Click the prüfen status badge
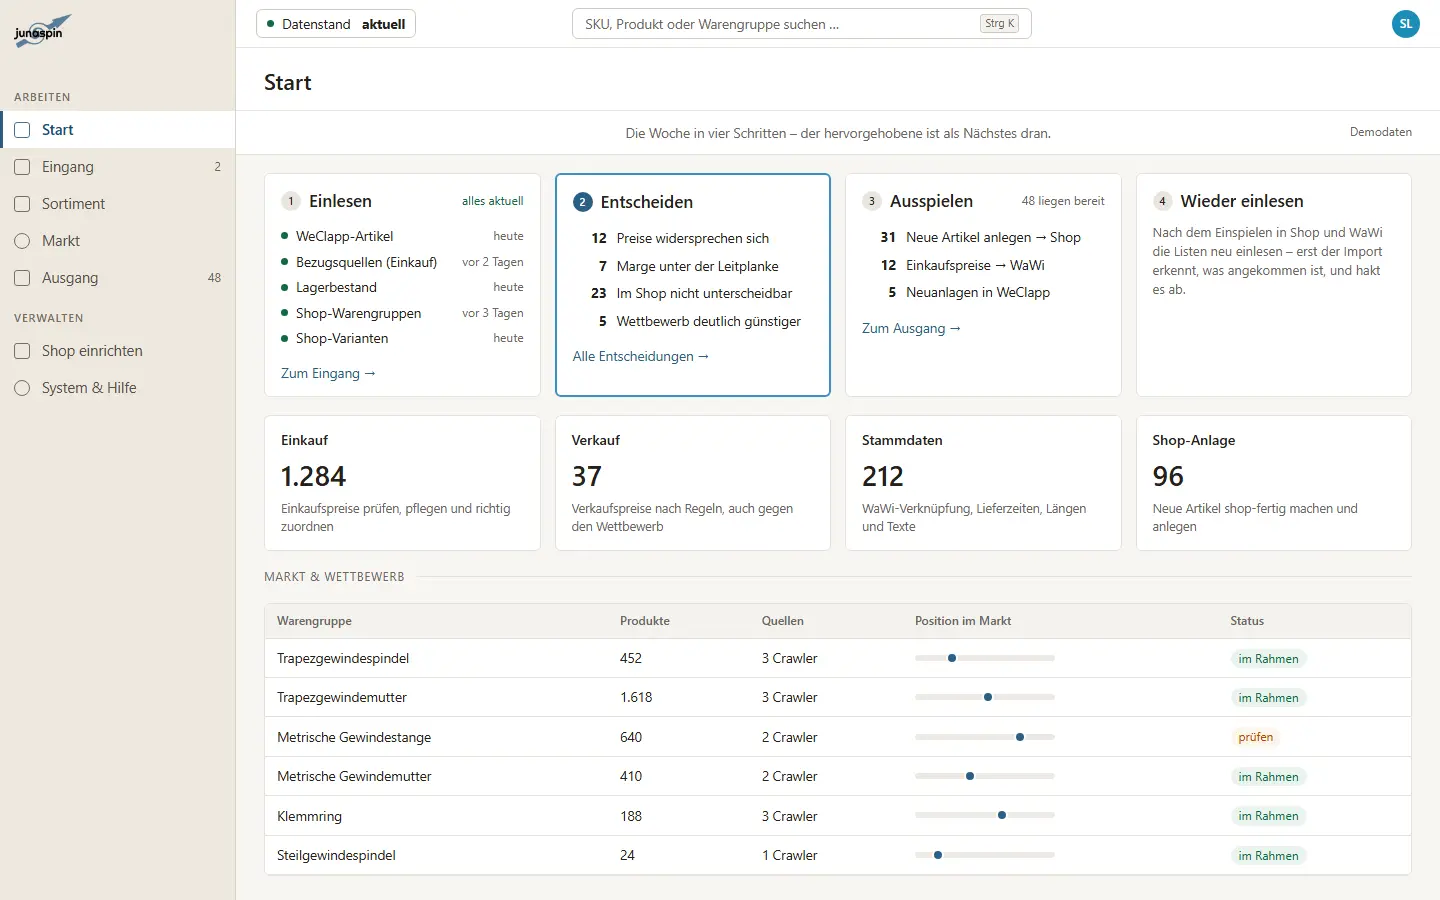Screen dimensions: 1440x900 tap(1256, 737)
